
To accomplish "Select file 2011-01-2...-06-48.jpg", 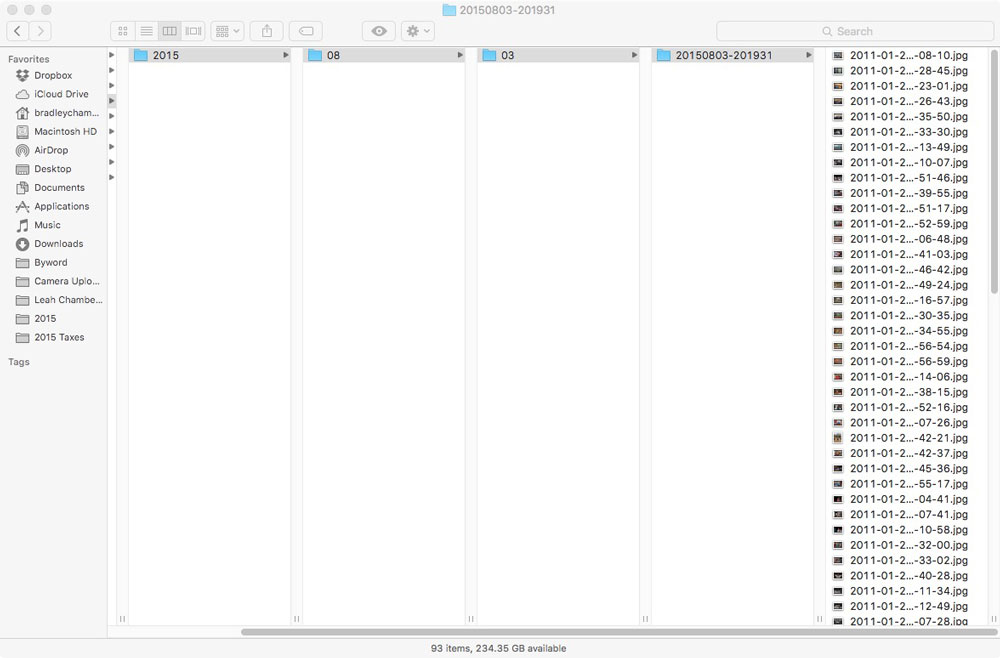I will click(908, 239).
